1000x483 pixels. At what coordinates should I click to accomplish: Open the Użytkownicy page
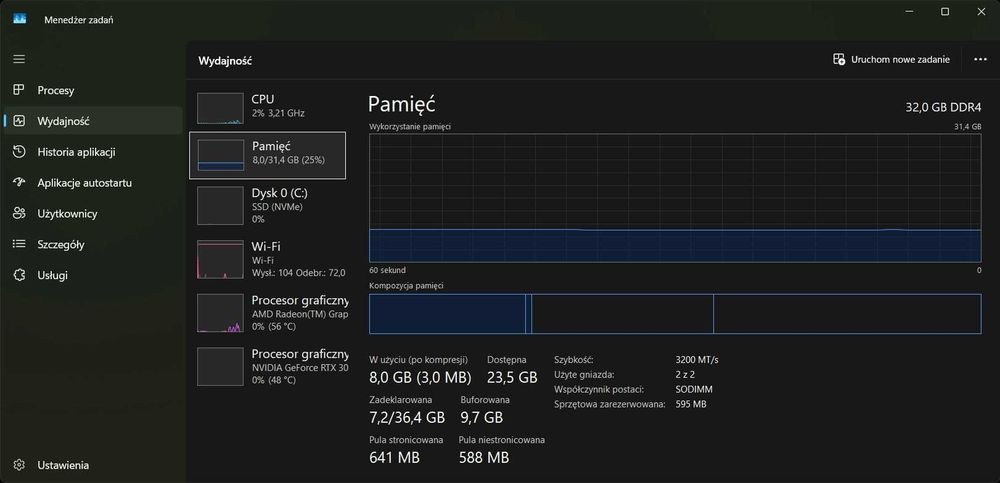tap(93, 214)
